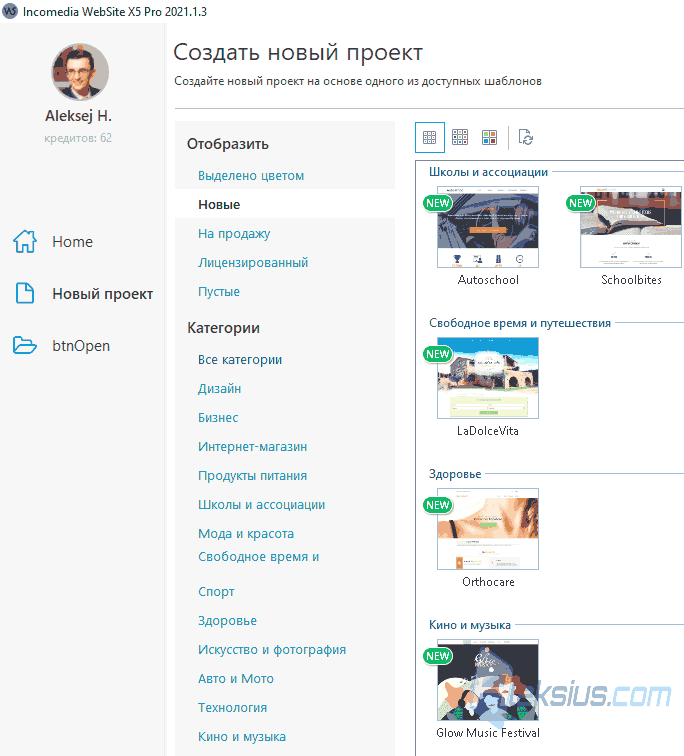The image size is (684, 756).
Task: Click Кино и музыка group header
Action: [x=469, y=625]
